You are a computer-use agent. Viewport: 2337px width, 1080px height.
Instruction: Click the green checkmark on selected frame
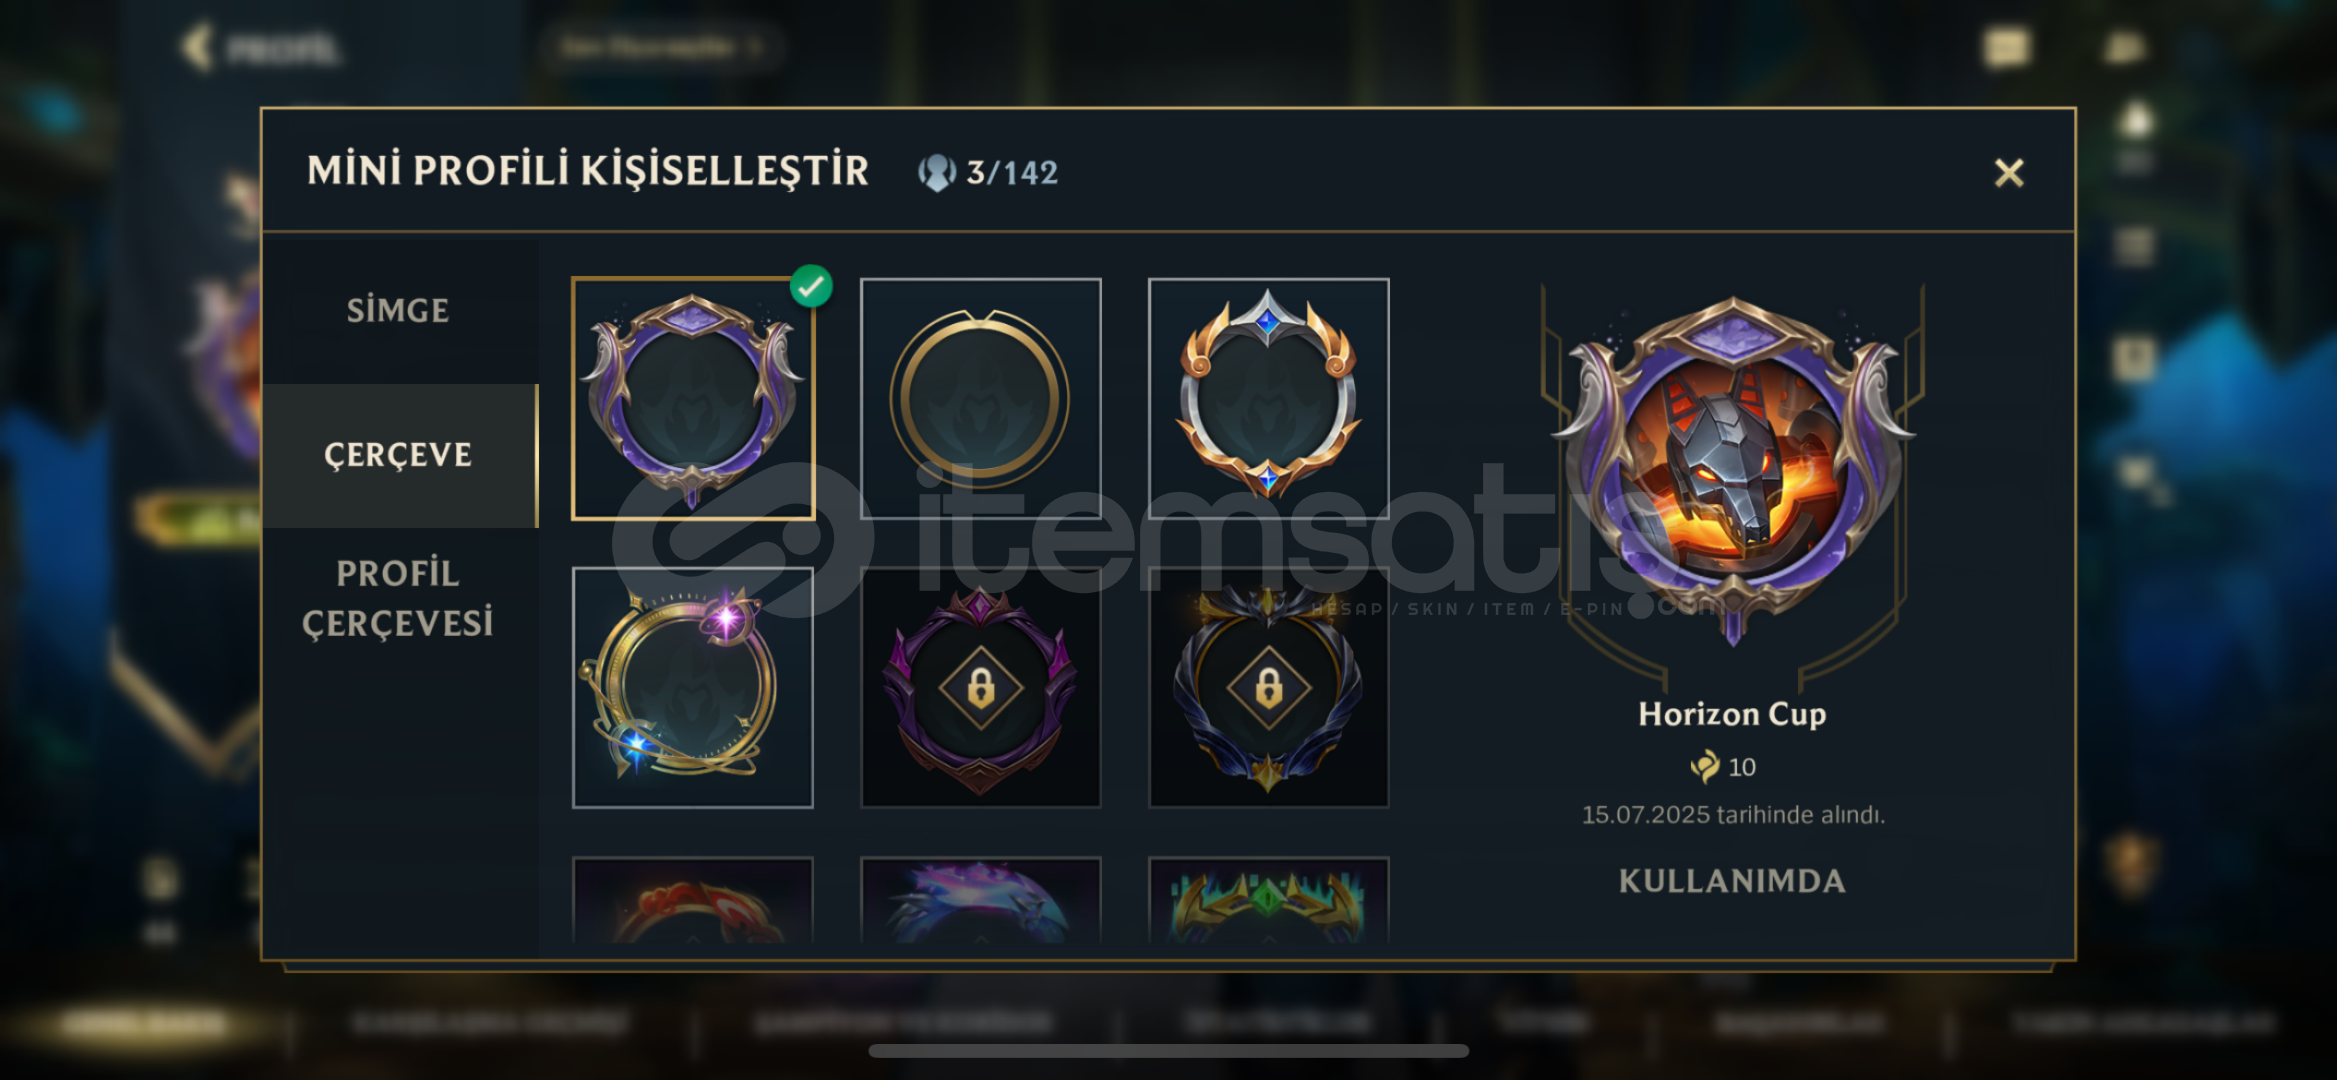(x=811, y=286)
